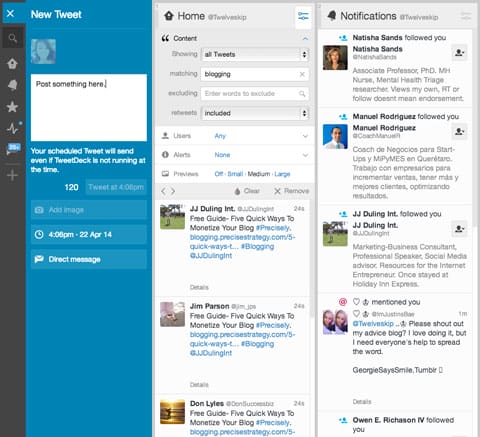Open Natisha Sands profile picture
Screen dimensions: 480x437
(x=335, y=58)
